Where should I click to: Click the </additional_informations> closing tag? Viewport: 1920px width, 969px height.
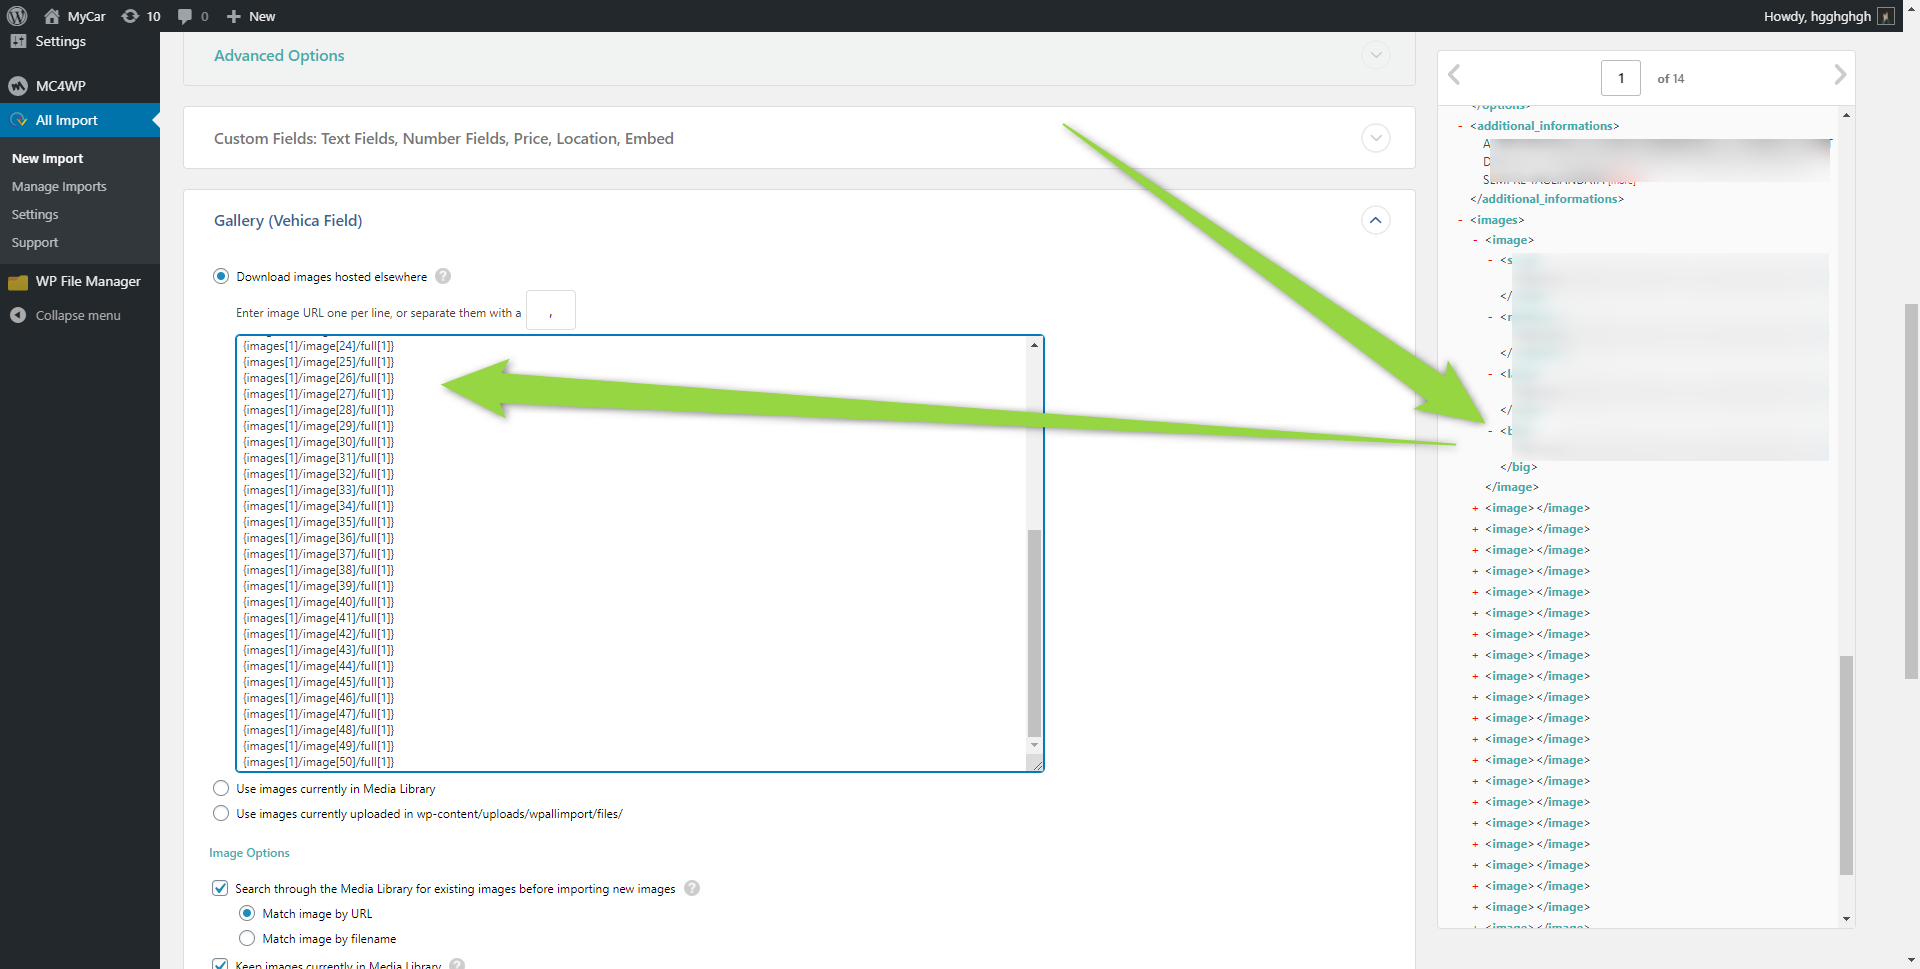tap(1547, 199)
